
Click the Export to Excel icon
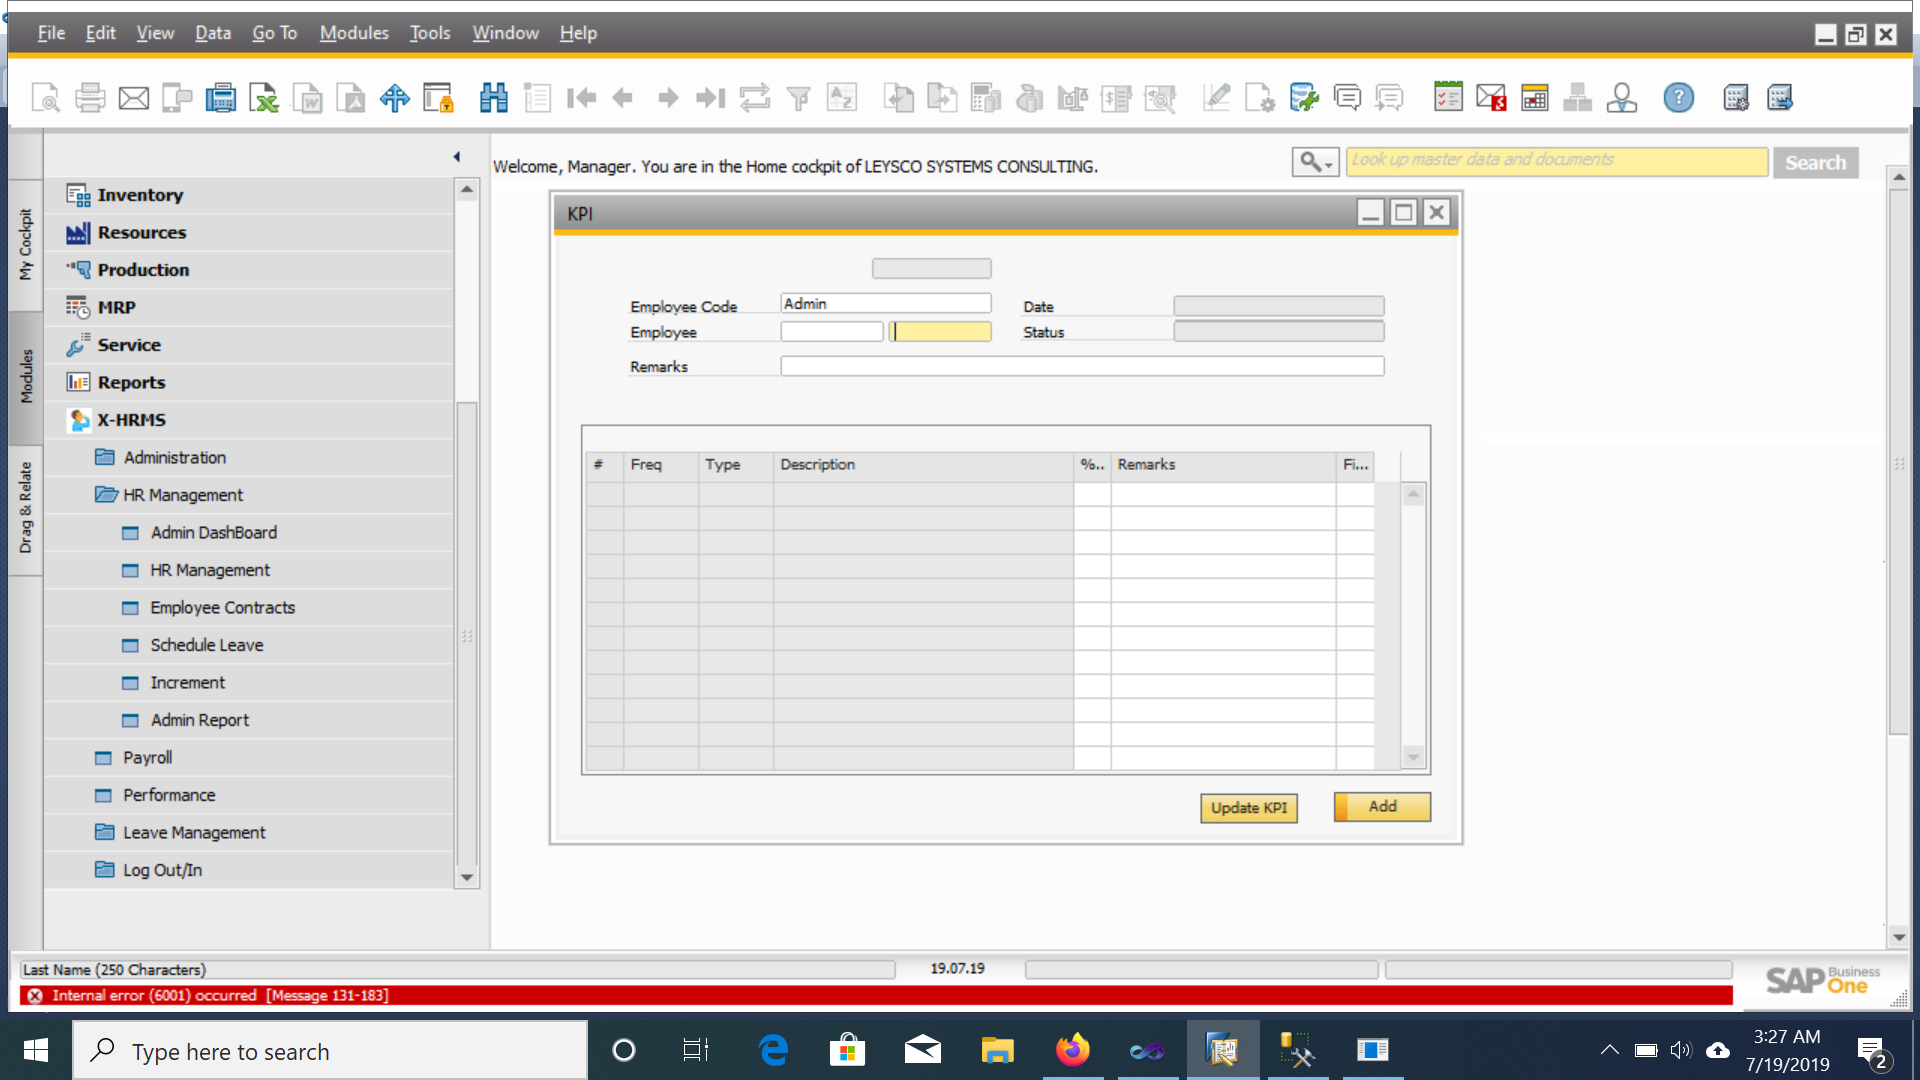[x=264, y=98]
